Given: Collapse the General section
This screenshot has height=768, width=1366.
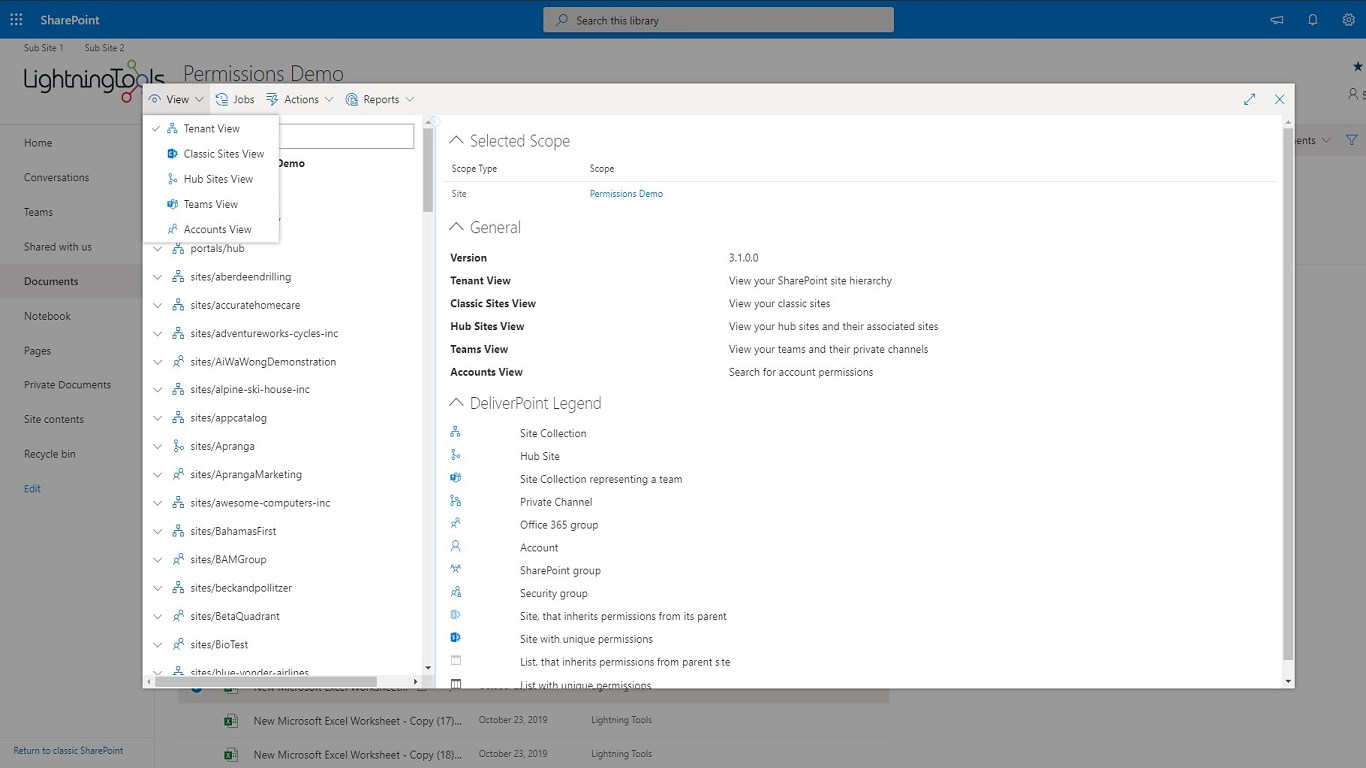Looking at the screenshot, I should (x=456, y=227).
